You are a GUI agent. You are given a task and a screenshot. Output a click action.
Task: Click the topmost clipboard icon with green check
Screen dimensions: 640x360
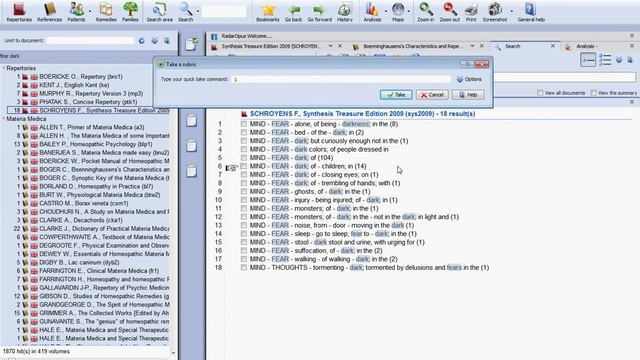(191, 44)
